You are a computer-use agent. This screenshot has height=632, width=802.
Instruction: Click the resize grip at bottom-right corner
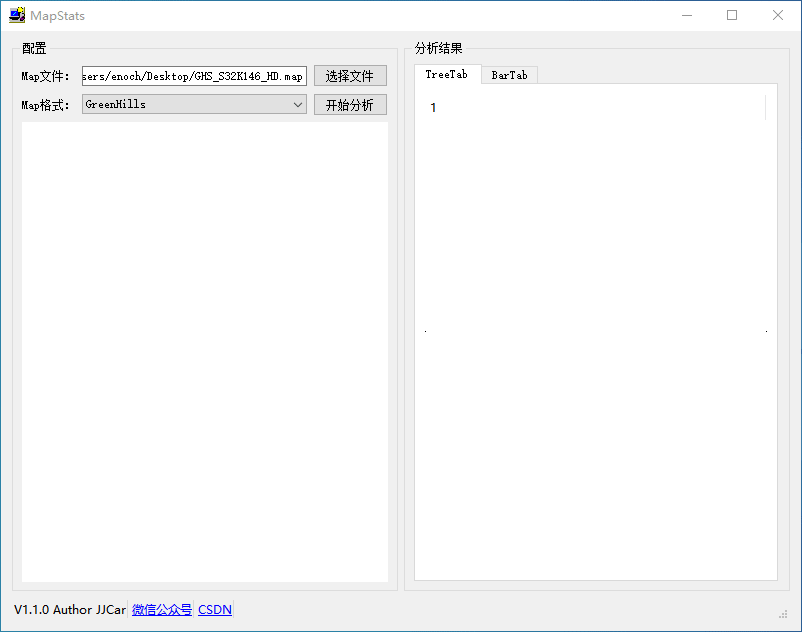pos(784,614)
